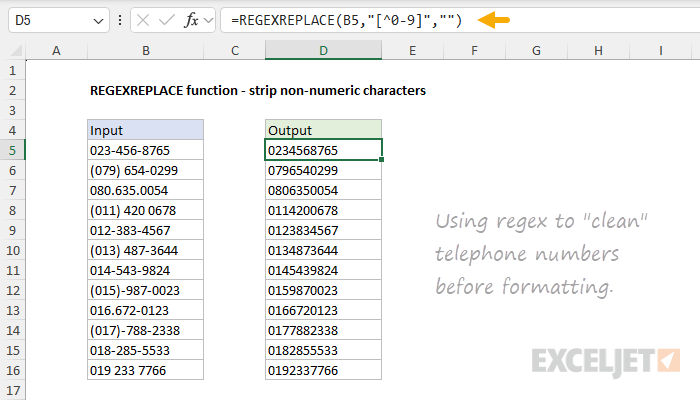Screen dimensions: 700x400
Task: Select row 3 header
Action: pyautogui.click(x=12, y=110)
